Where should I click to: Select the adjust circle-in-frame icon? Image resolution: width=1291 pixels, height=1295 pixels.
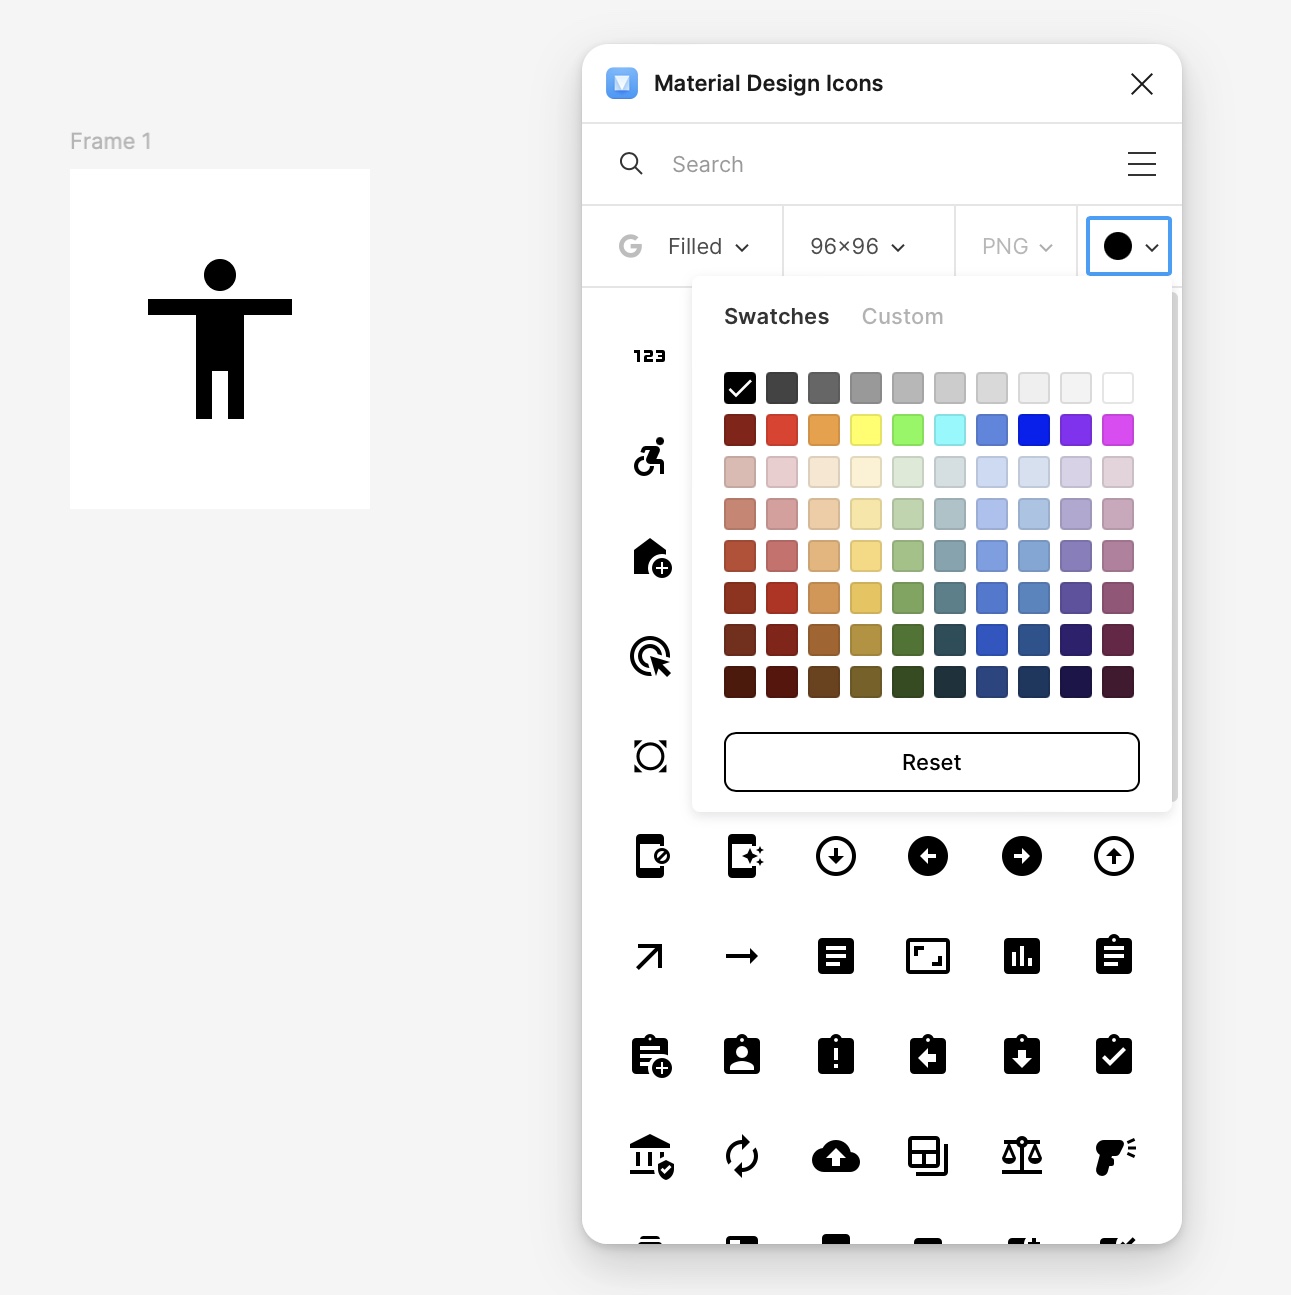(x=650, y=757)
